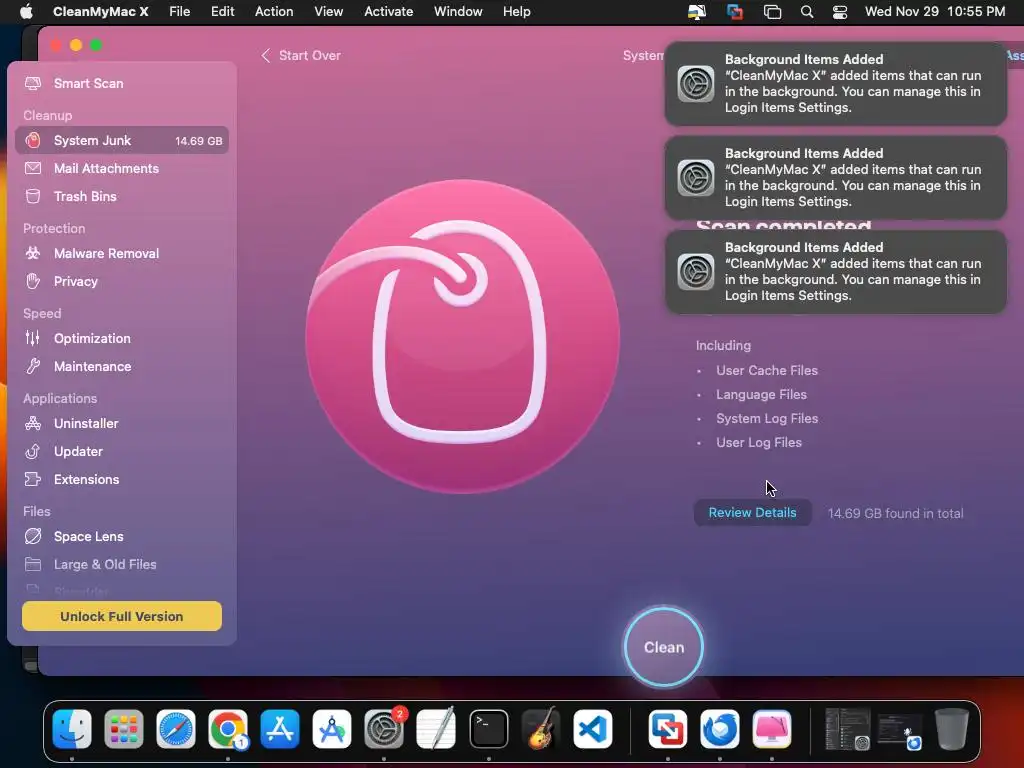The height and width of the screenshot is (768, 1024).
Task: Click the round Clean button
Action: tap(664, 647)
